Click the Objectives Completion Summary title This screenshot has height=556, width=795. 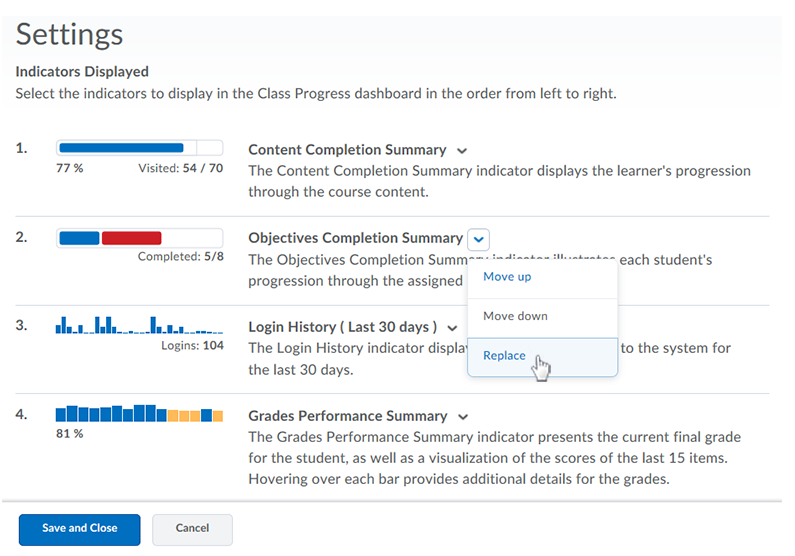click(x=355, y=238)
